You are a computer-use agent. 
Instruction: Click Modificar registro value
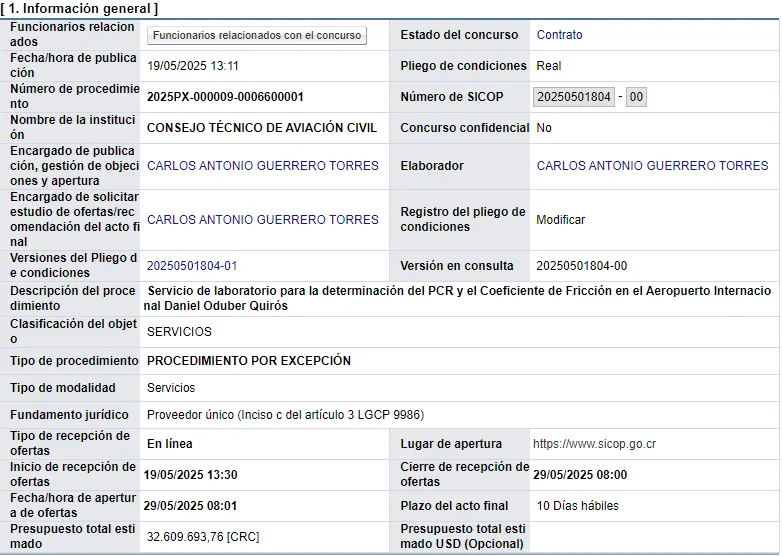(x=561, y=219)
